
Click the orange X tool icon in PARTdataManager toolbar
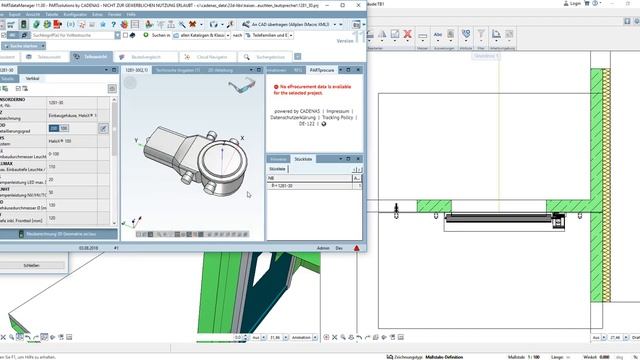(192, 24)
